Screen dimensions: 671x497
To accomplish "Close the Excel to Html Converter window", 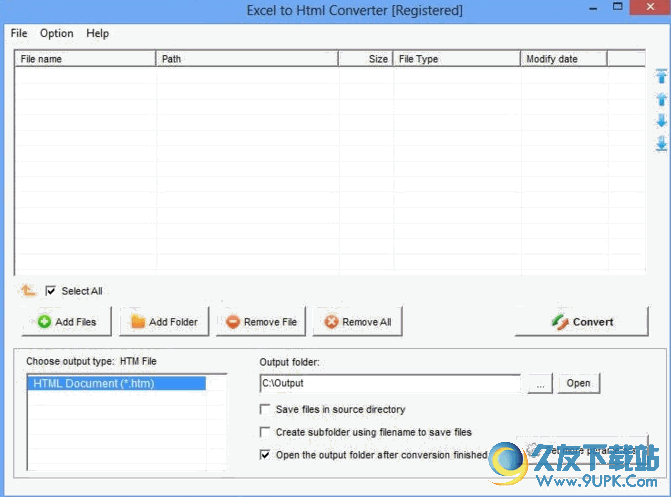I will pos(650,7).
